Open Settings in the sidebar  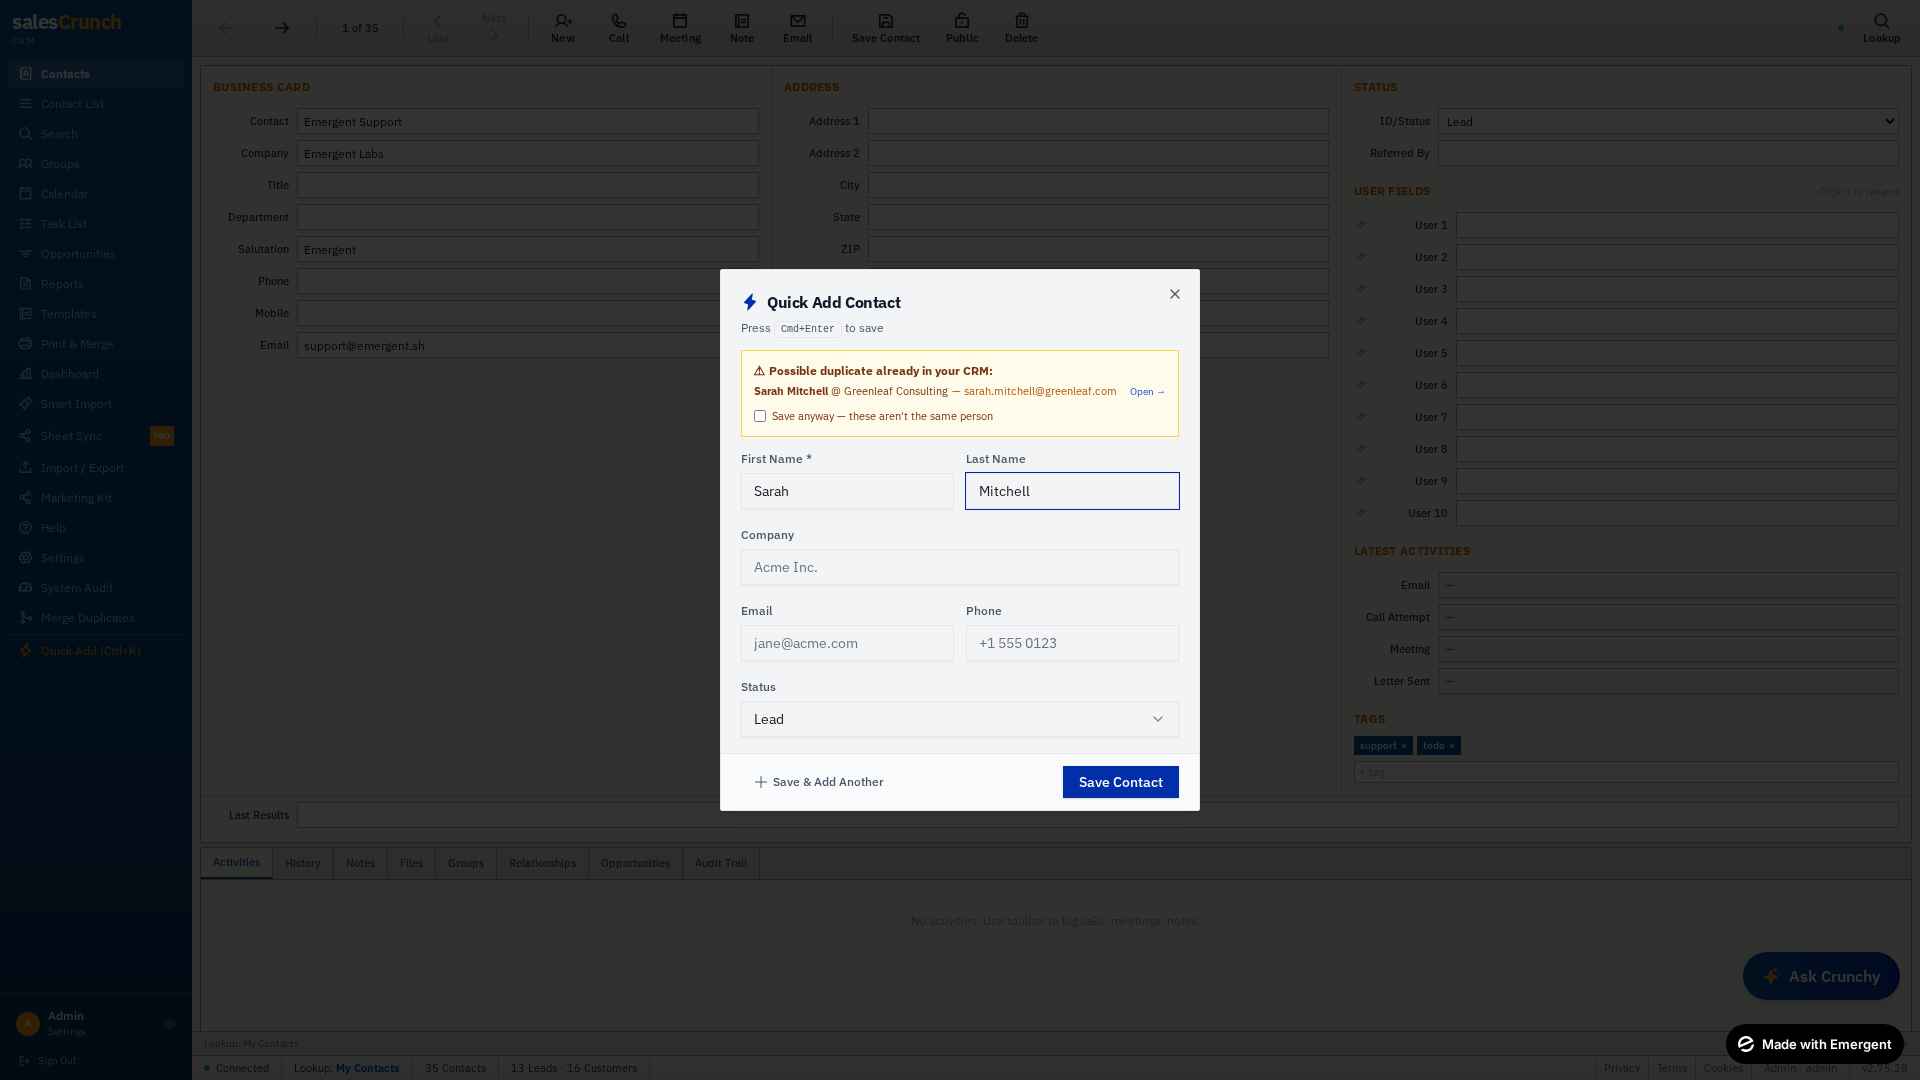click(96, 558)
